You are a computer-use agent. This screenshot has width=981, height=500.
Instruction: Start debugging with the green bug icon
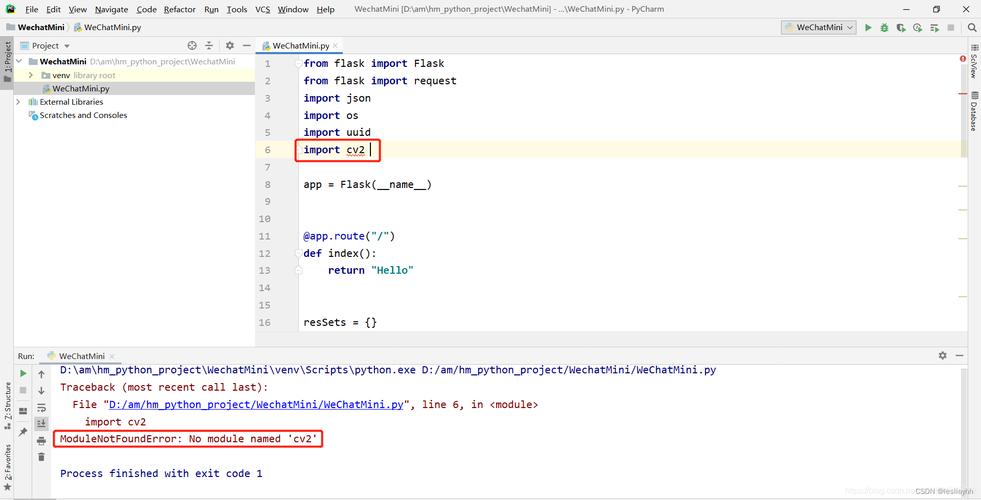884,28
